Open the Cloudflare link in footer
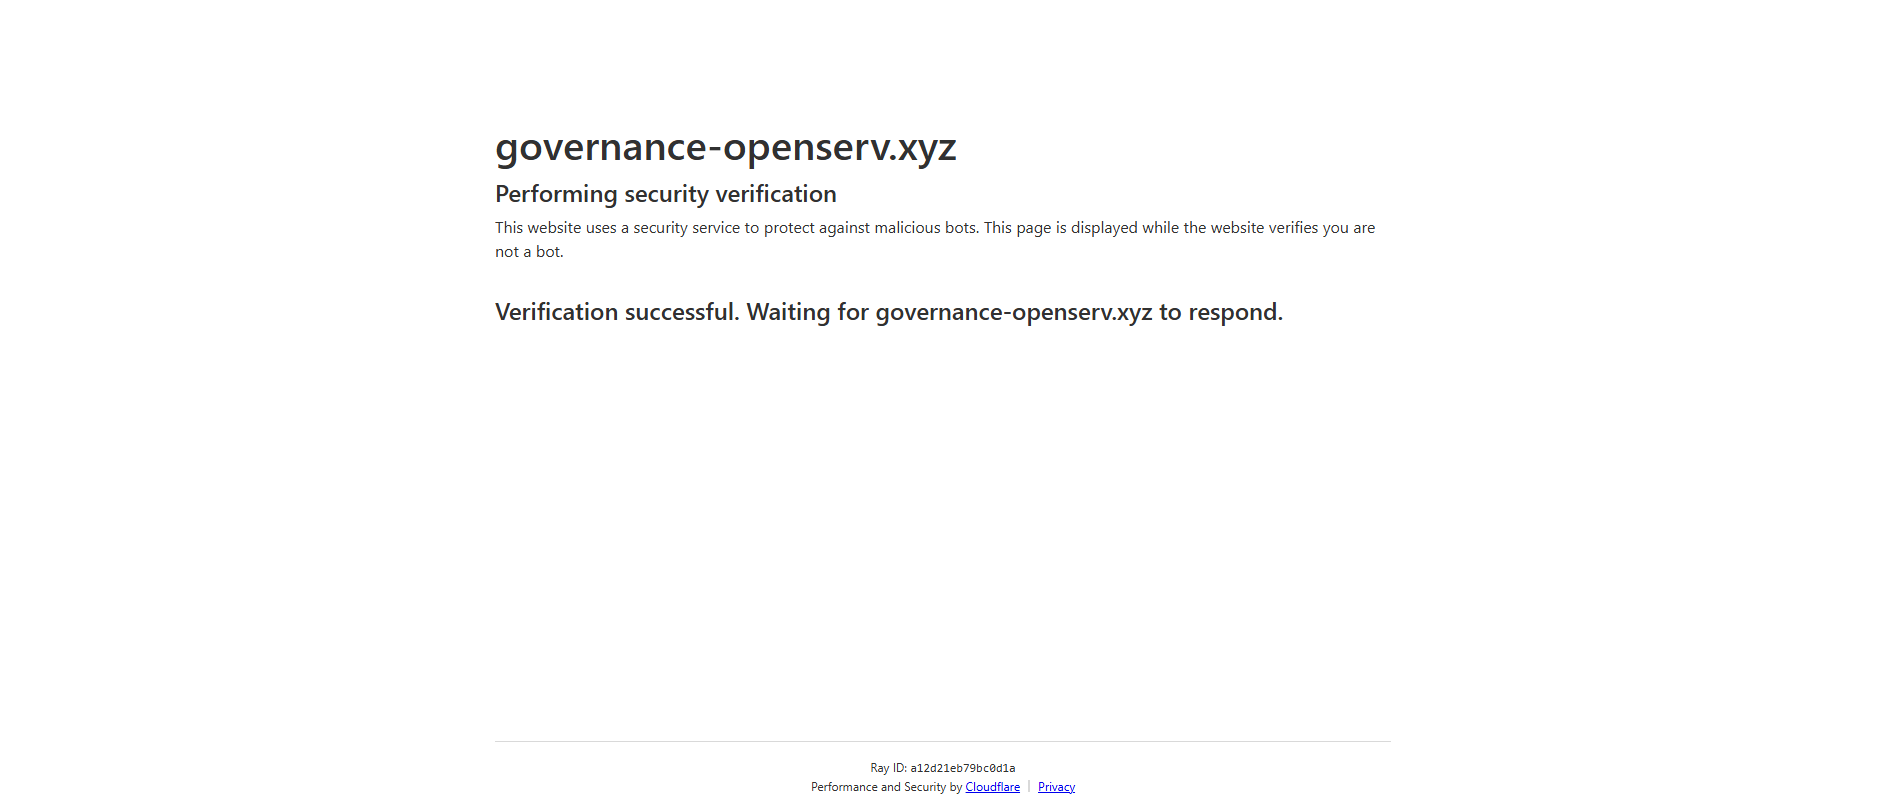Screen dimensions: 1887x803 [x=992, y=787]
